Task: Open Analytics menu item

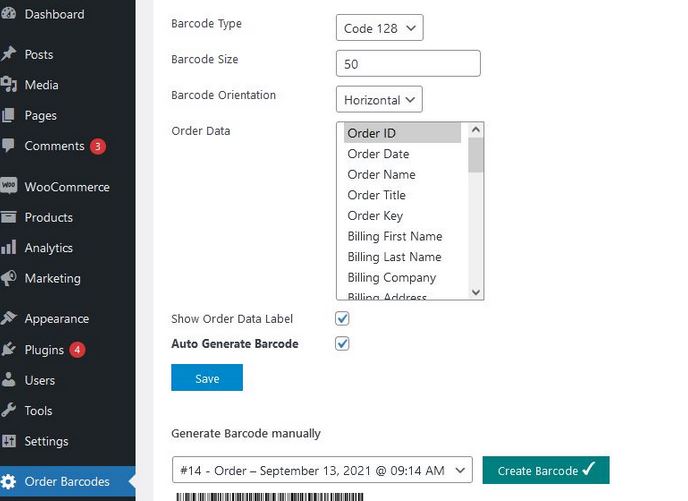Action: coord(68,248)
